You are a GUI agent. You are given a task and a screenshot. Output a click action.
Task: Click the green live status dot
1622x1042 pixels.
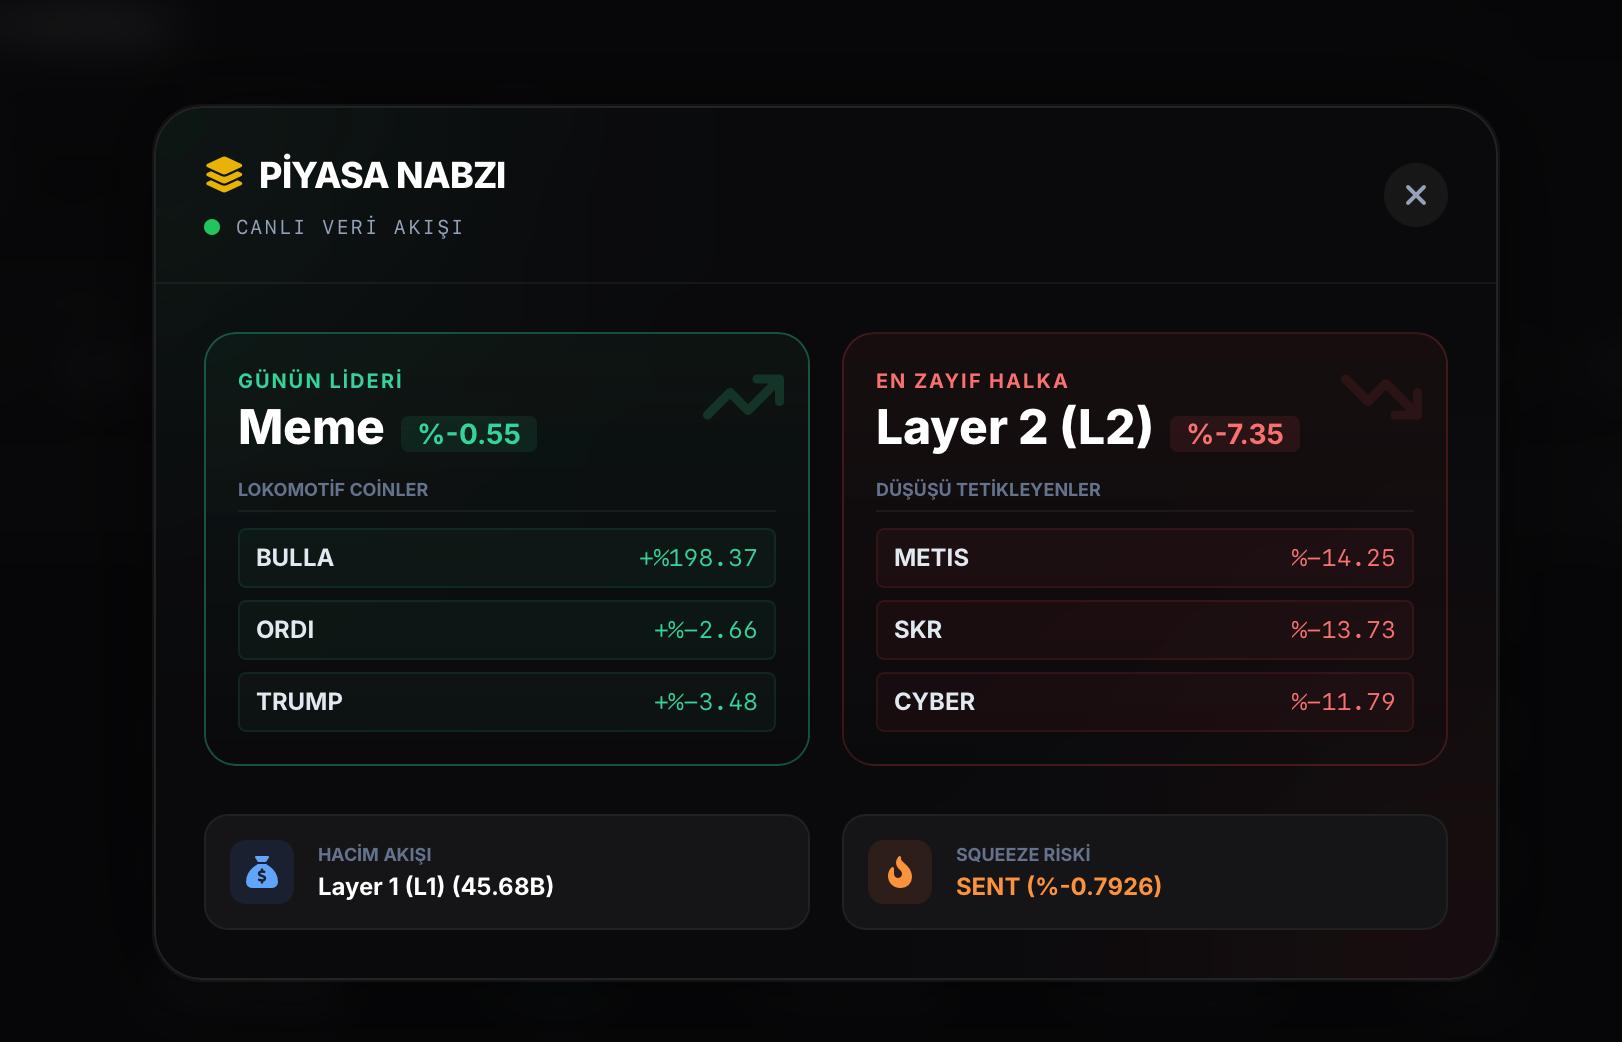coord(212,227)
